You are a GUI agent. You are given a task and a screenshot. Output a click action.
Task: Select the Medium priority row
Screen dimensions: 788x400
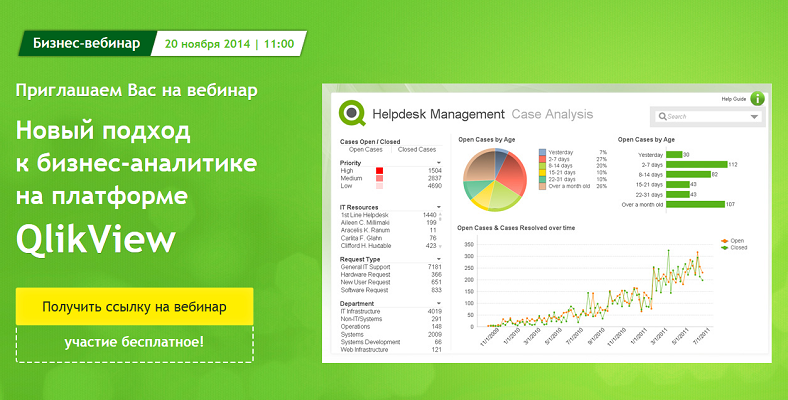pos(391,178)
